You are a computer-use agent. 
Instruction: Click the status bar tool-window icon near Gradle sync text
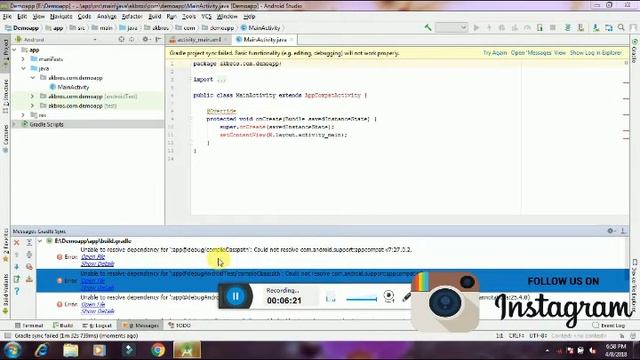tap(7, 336)
